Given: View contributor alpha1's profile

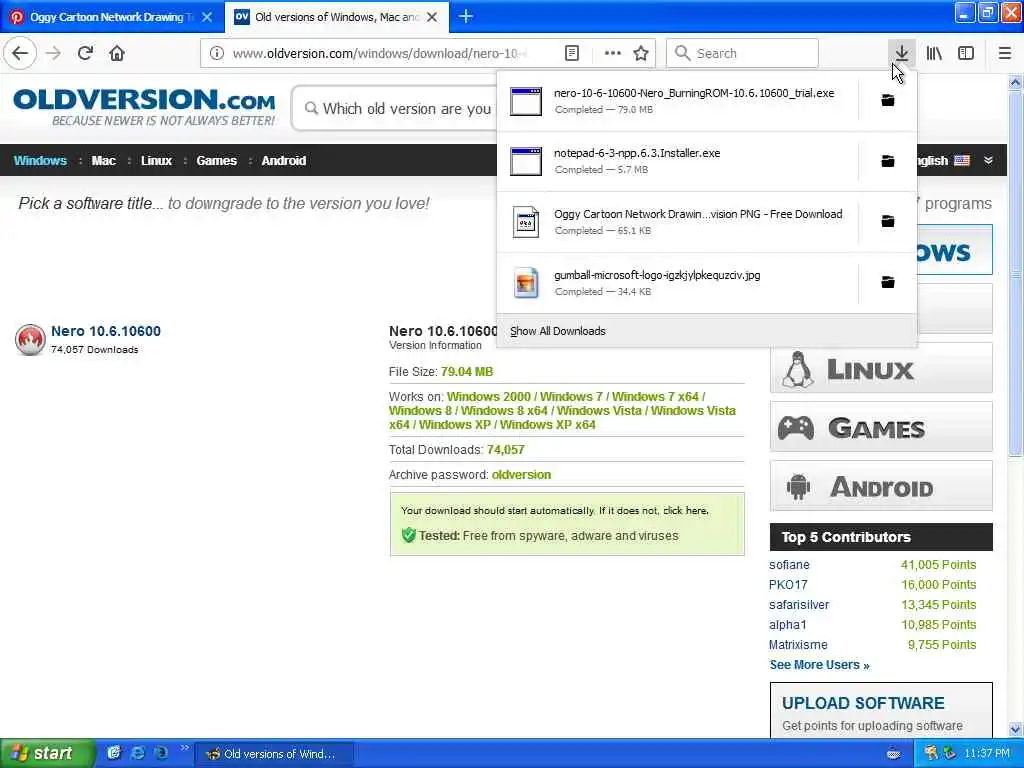Looking at the screenshot, I should 788,624.
